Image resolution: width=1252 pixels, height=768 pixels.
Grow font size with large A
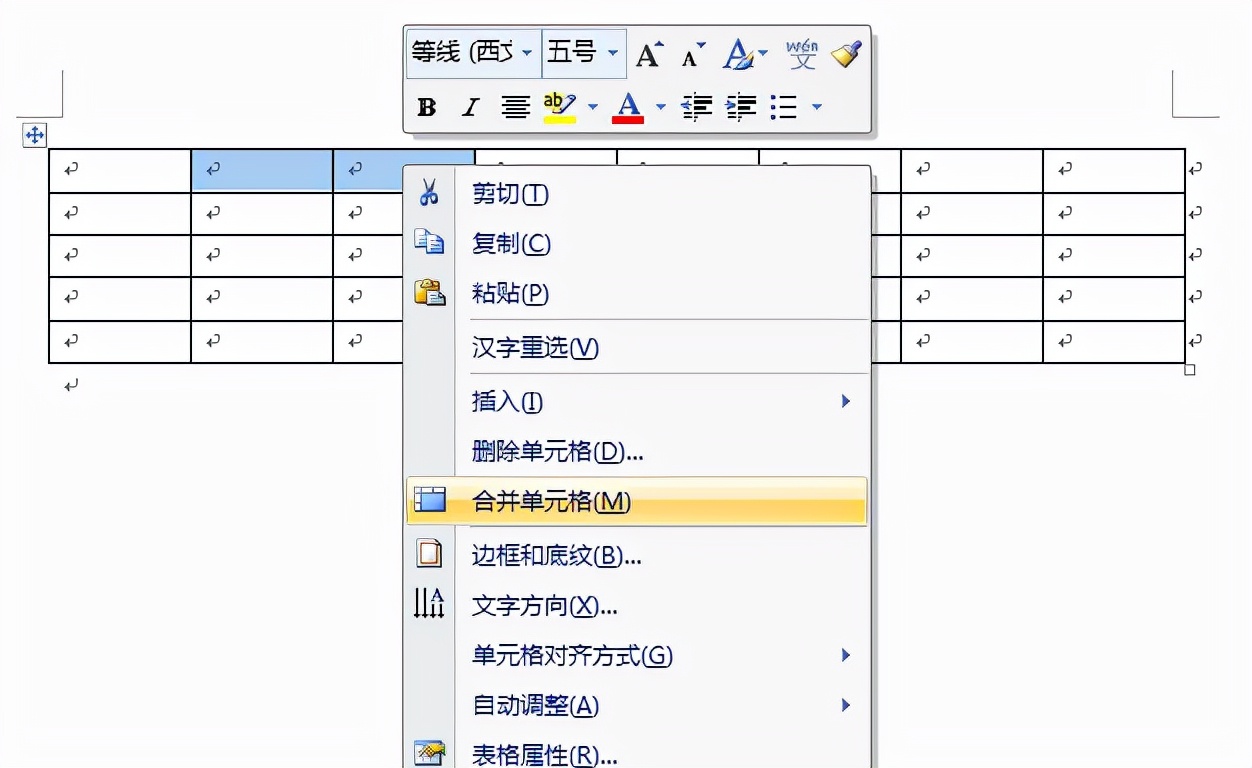click(x=648, y=54)
